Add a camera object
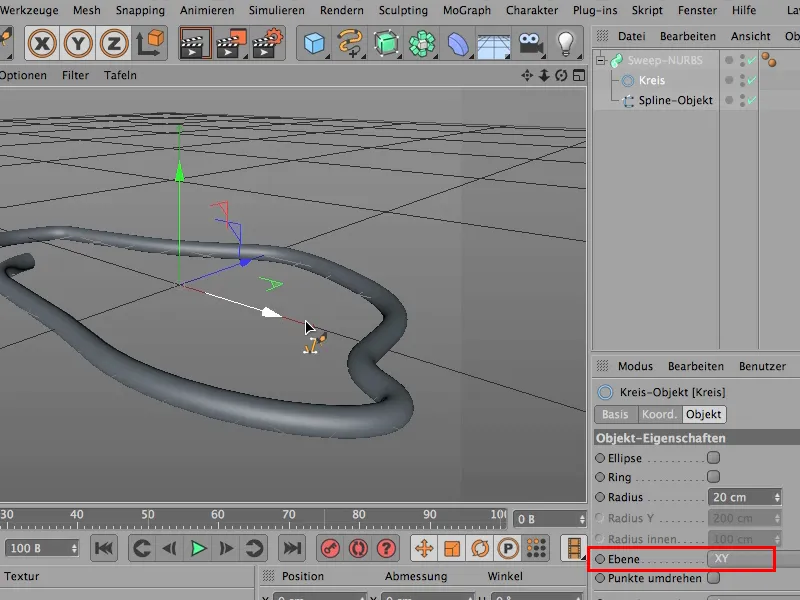The height and width of the screenshot is (600, 800). click(530, 44)
